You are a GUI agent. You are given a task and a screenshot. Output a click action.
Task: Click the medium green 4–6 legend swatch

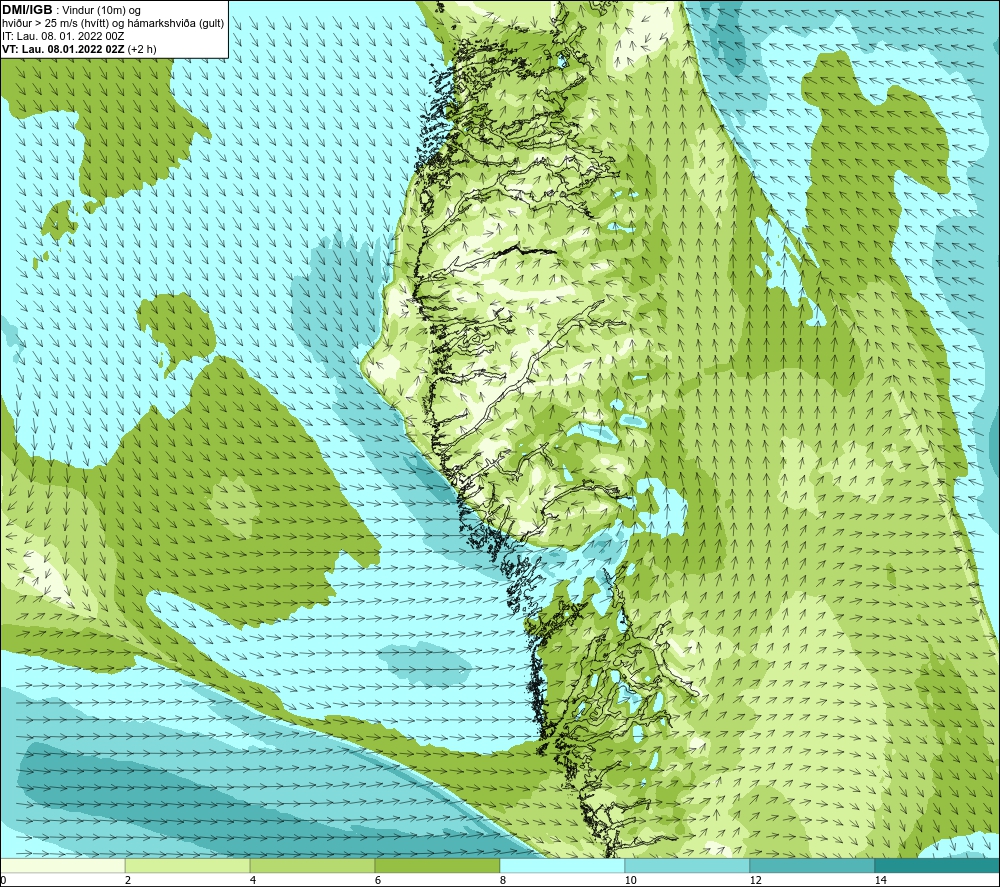click(312, 865)
